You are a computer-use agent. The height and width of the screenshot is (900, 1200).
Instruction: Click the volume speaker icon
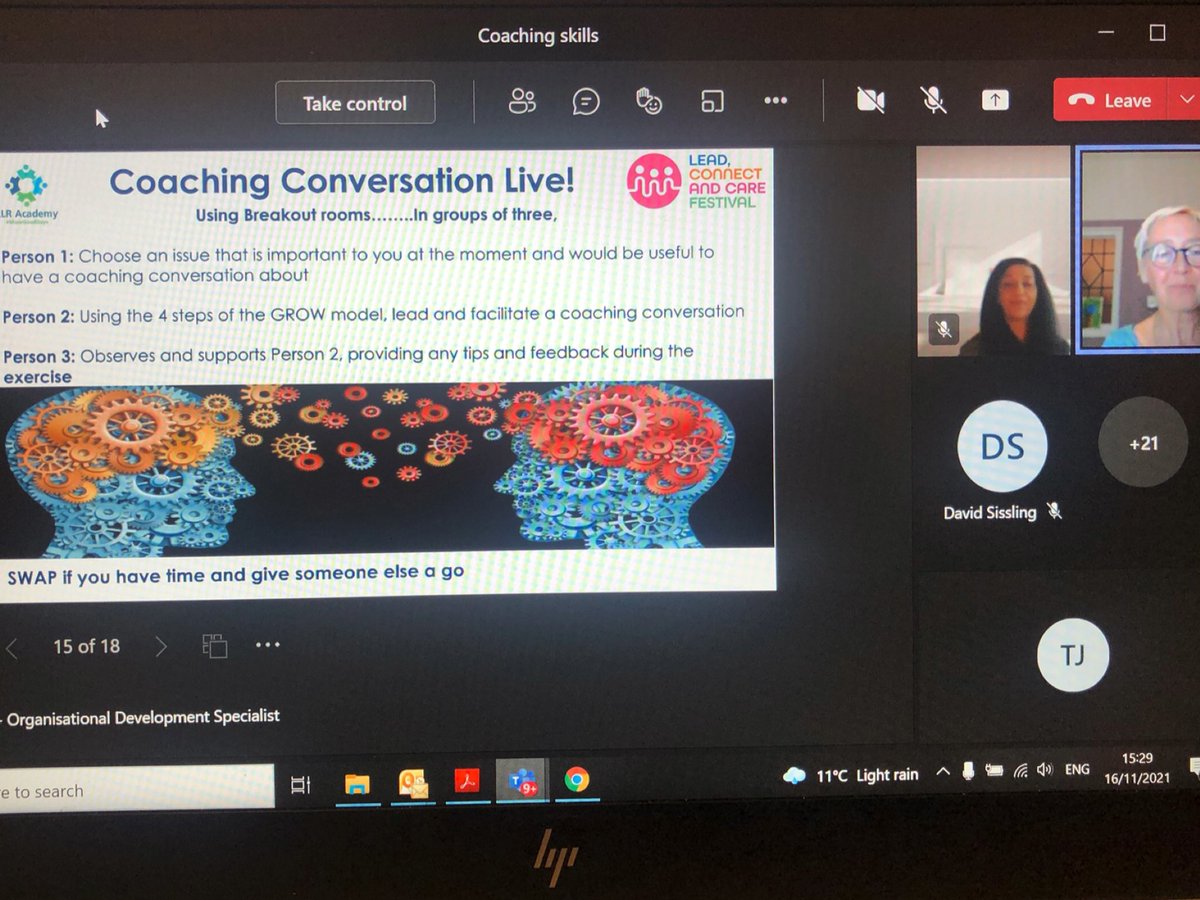coord(1045,770)
